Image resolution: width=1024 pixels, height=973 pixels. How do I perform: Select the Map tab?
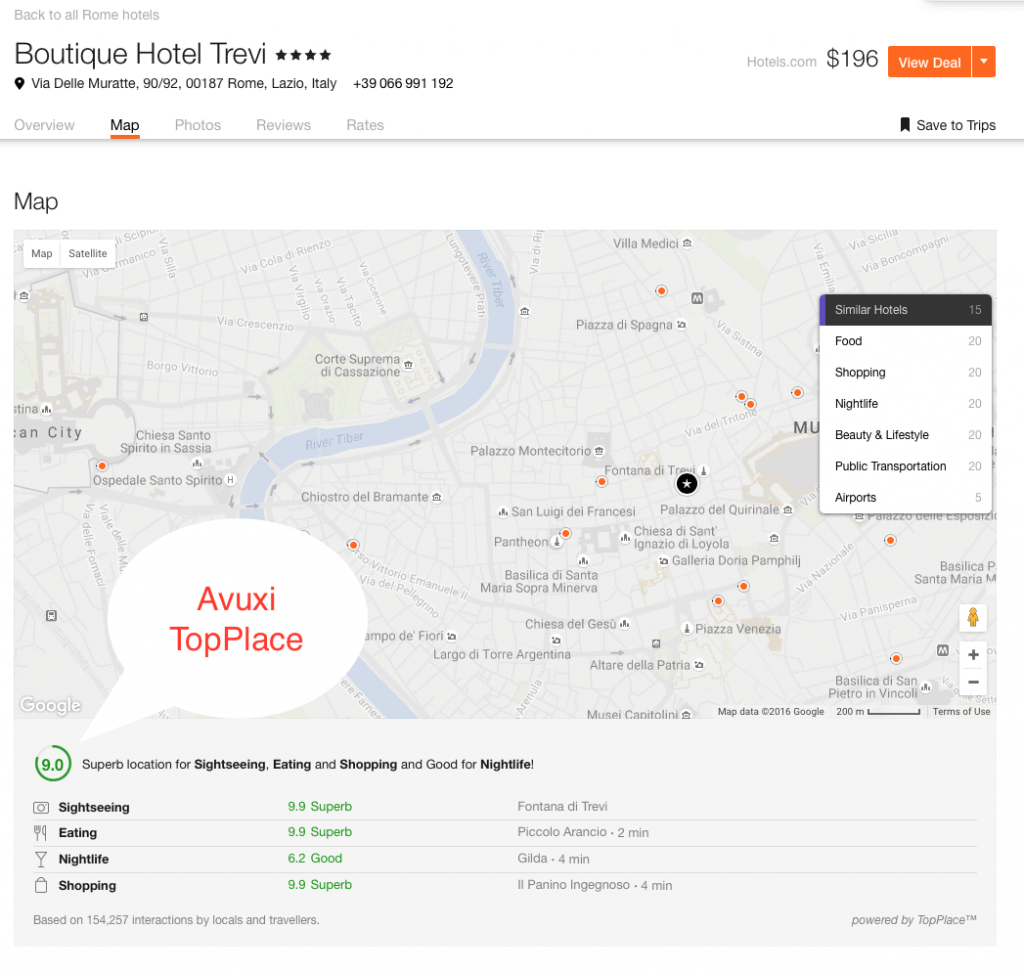[125, 125]
